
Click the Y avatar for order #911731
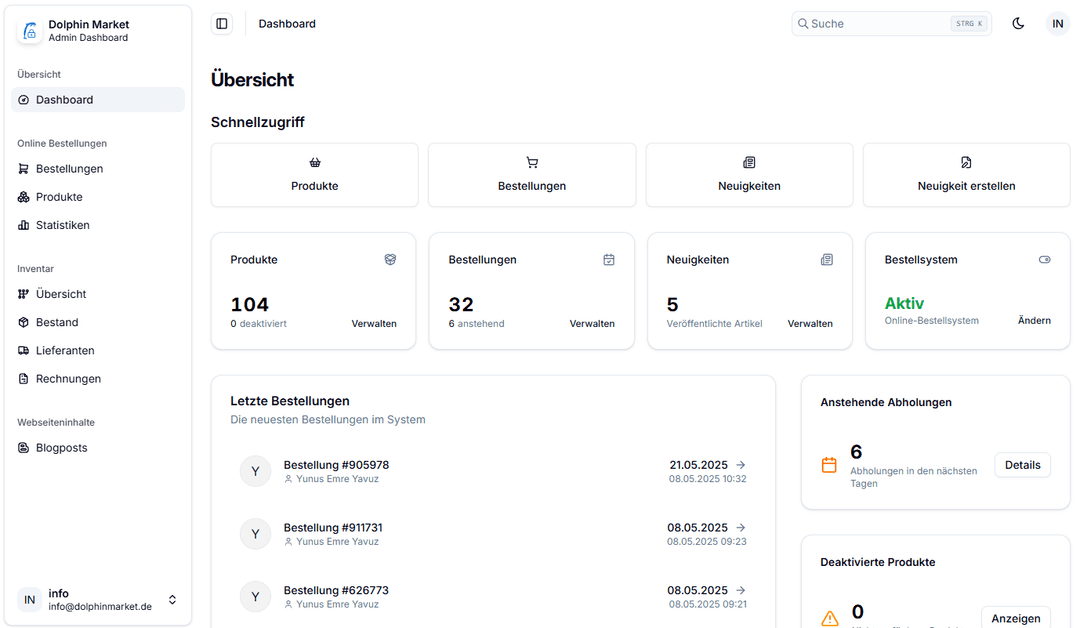click(256, 534)
